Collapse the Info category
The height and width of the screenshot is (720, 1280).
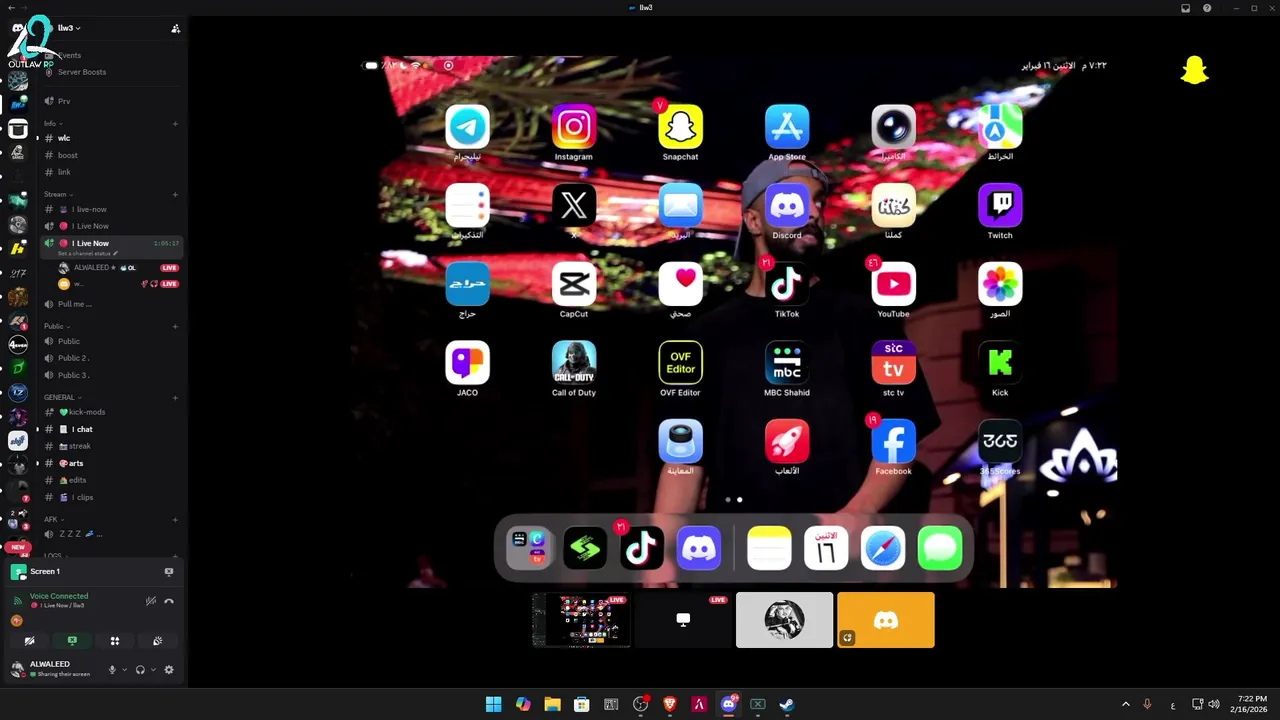point(53,124)
